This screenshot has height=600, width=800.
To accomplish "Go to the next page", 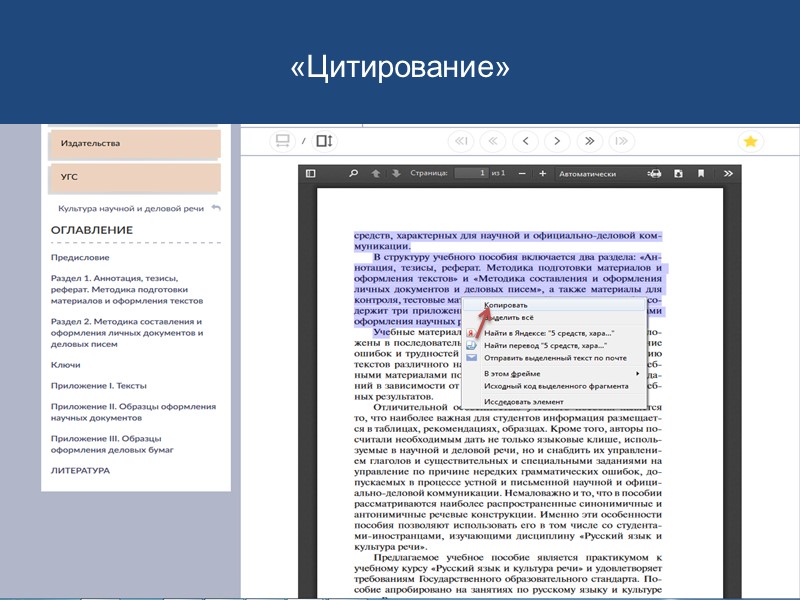I will 557,141.
